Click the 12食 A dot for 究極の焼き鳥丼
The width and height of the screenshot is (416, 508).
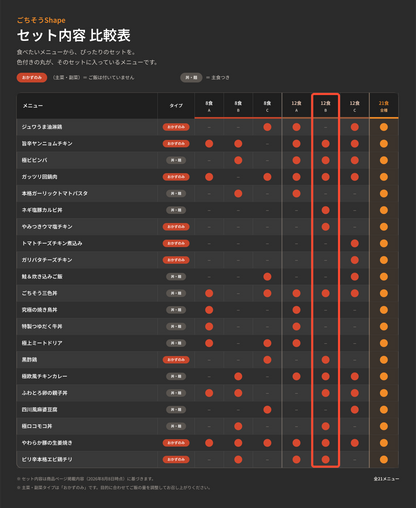pyautogui.click(x=296, y=310)
